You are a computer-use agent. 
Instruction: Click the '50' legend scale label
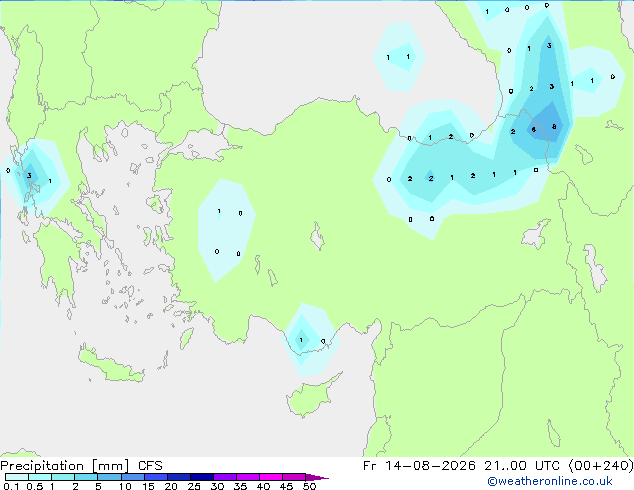(x=310, y=486)
